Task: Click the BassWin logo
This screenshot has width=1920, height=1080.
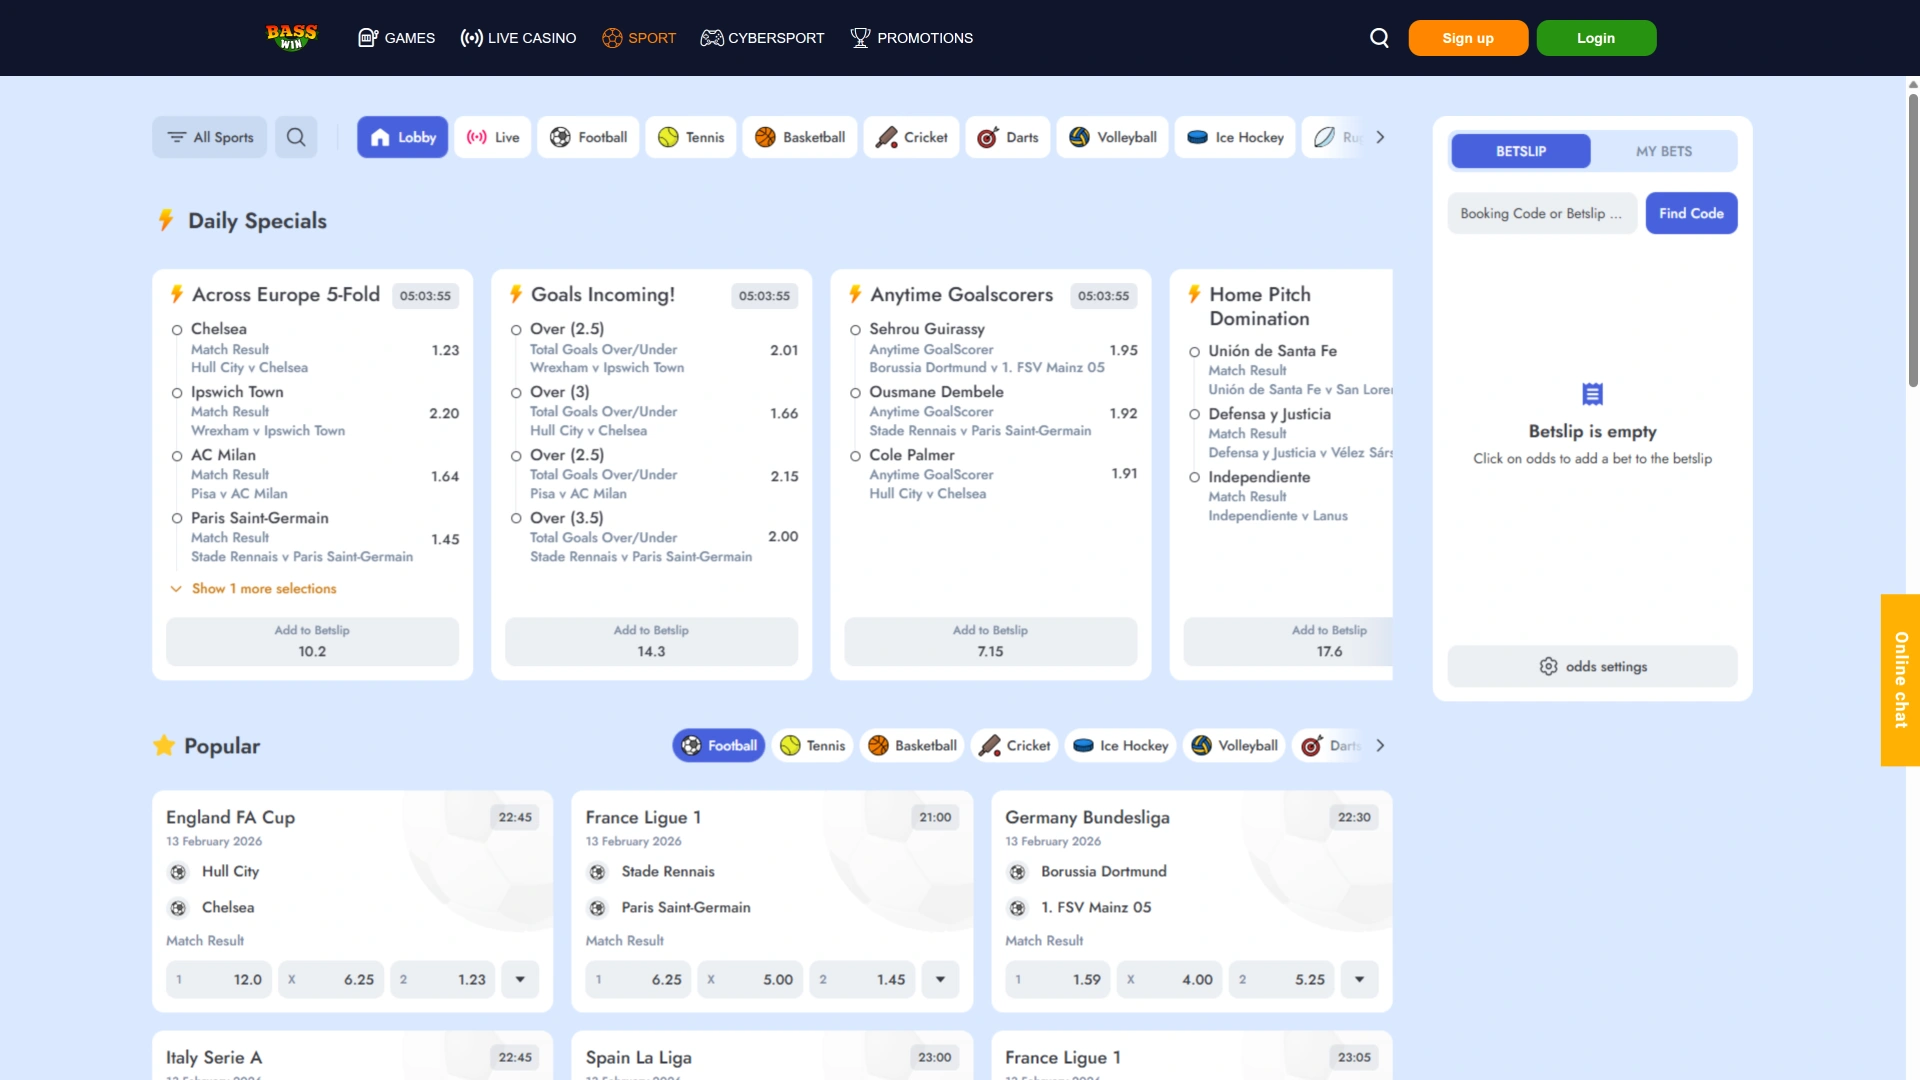Action: 291,37
